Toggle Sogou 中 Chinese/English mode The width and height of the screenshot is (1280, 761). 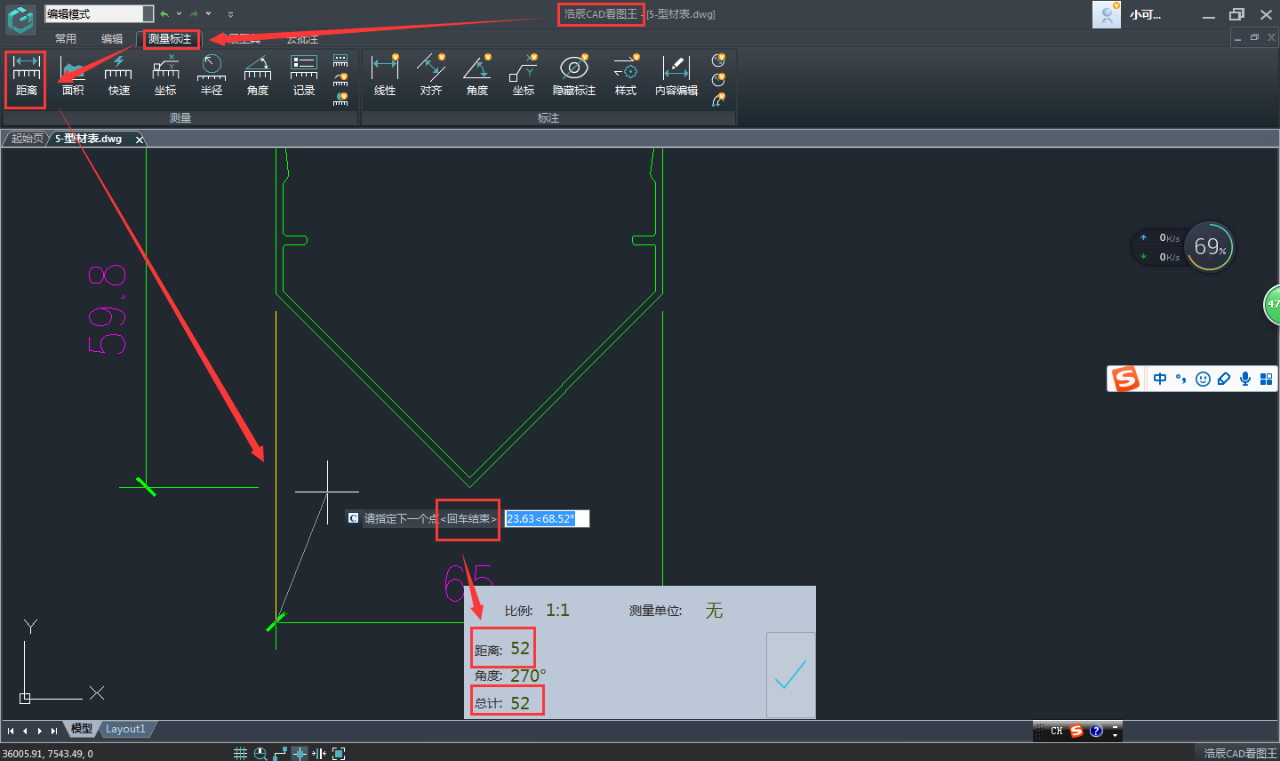1160,379
